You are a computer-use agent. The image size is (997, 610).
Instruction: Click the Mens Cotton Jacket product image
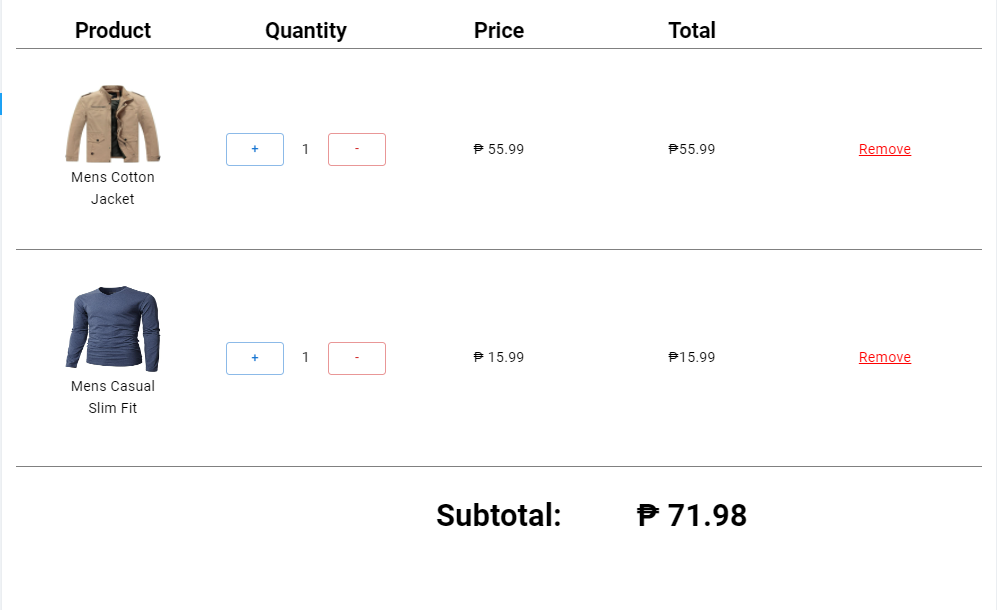coord(113,123)
